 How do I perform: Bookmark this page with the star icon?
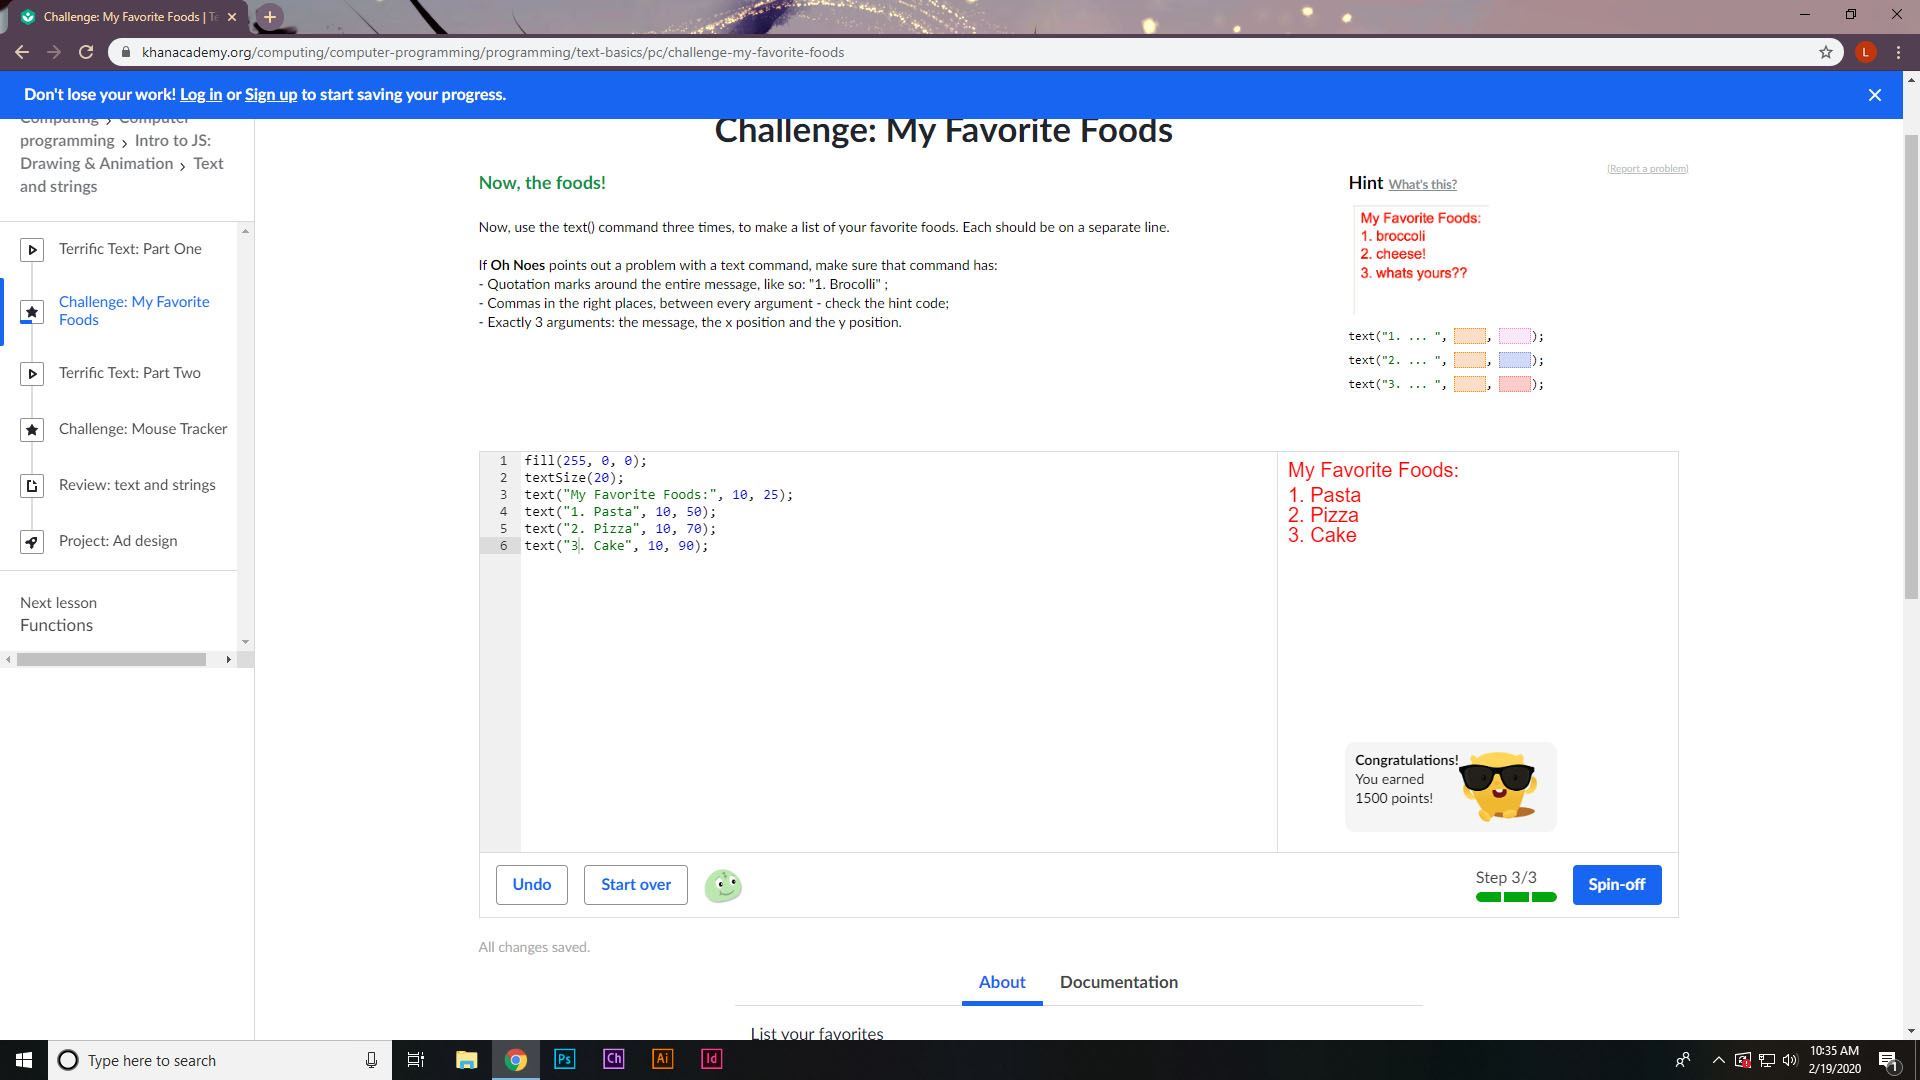[1825, 52]
